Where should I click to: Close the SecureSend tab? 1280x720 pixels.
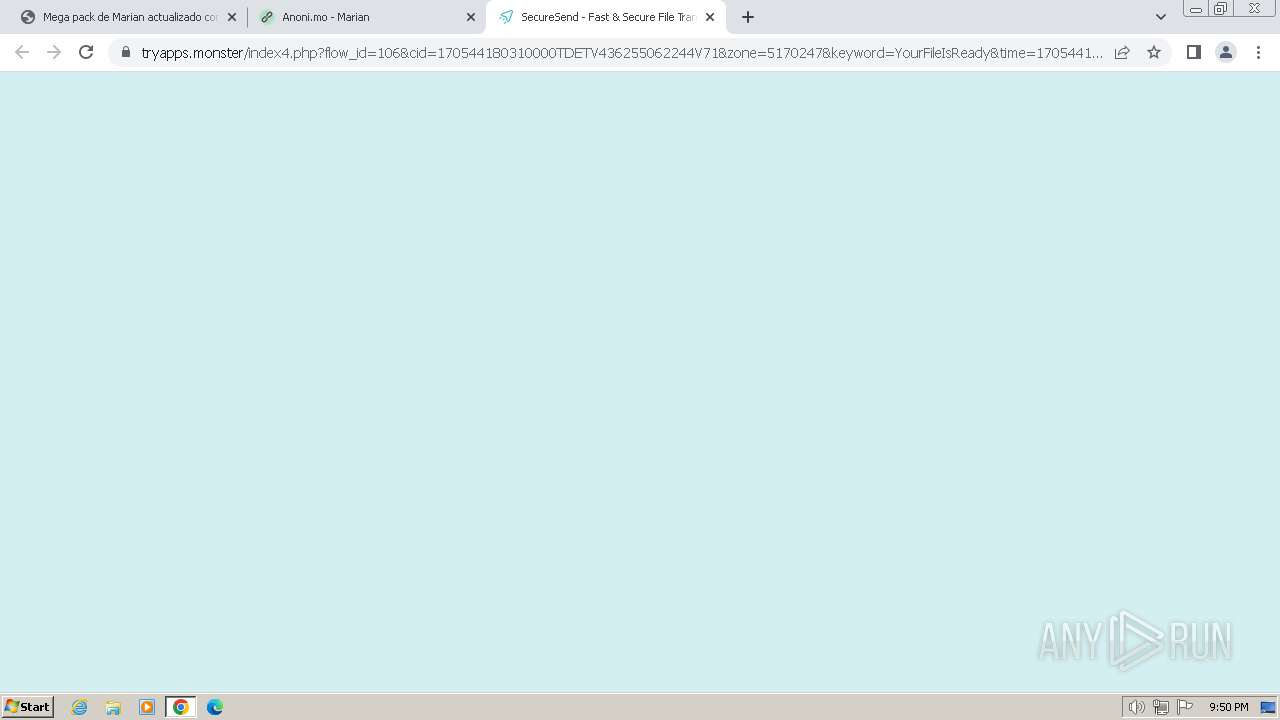710,17
